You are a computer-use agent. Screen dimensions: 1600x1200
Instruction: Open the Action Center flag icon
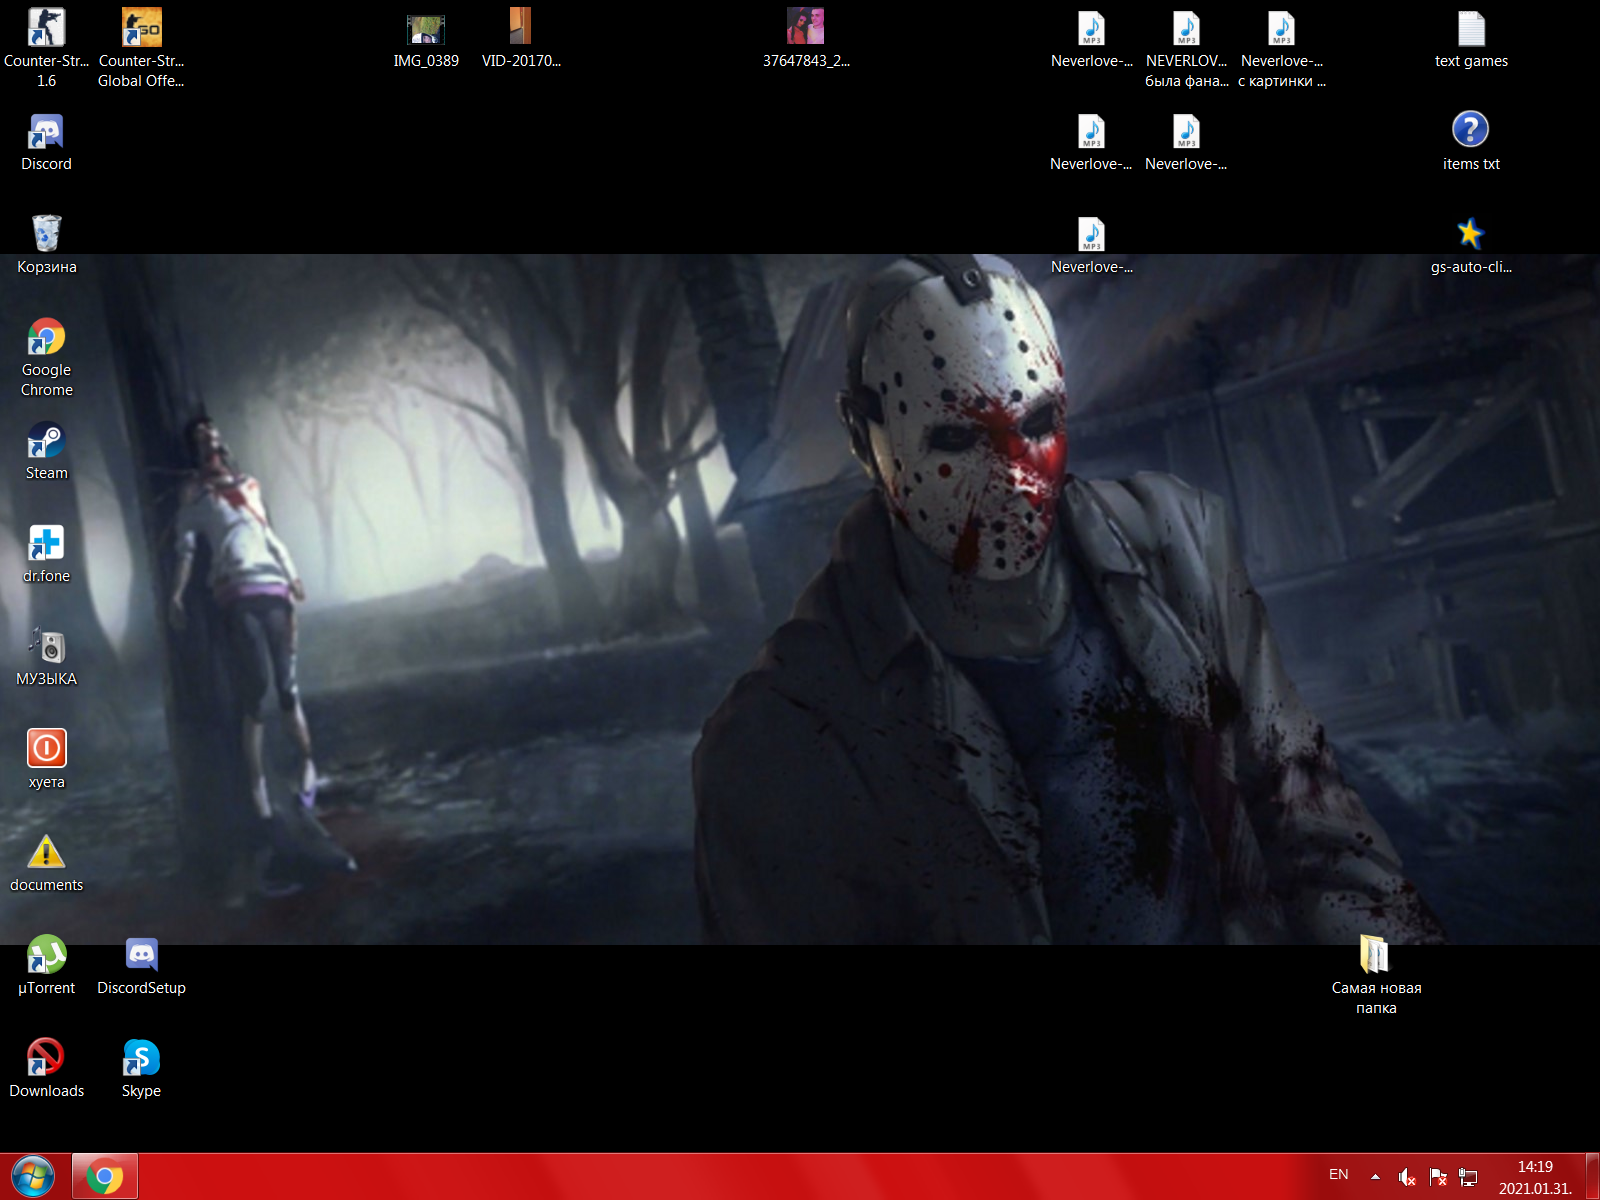pyautogui.click(x=1438, y=1177)
